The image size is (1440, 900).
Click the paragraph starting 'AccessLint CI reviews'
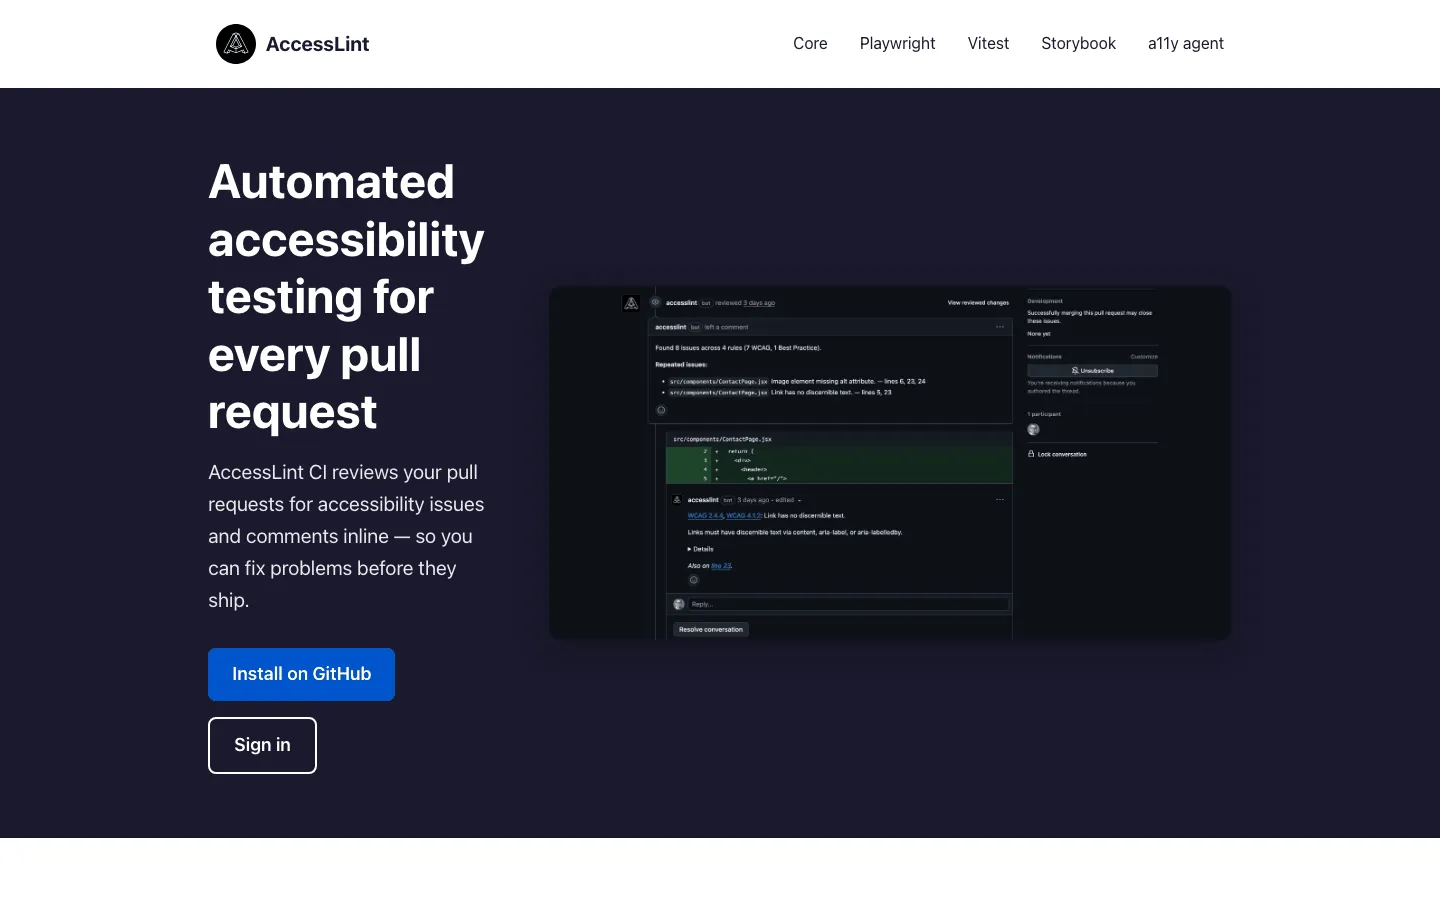coord(346,536)
